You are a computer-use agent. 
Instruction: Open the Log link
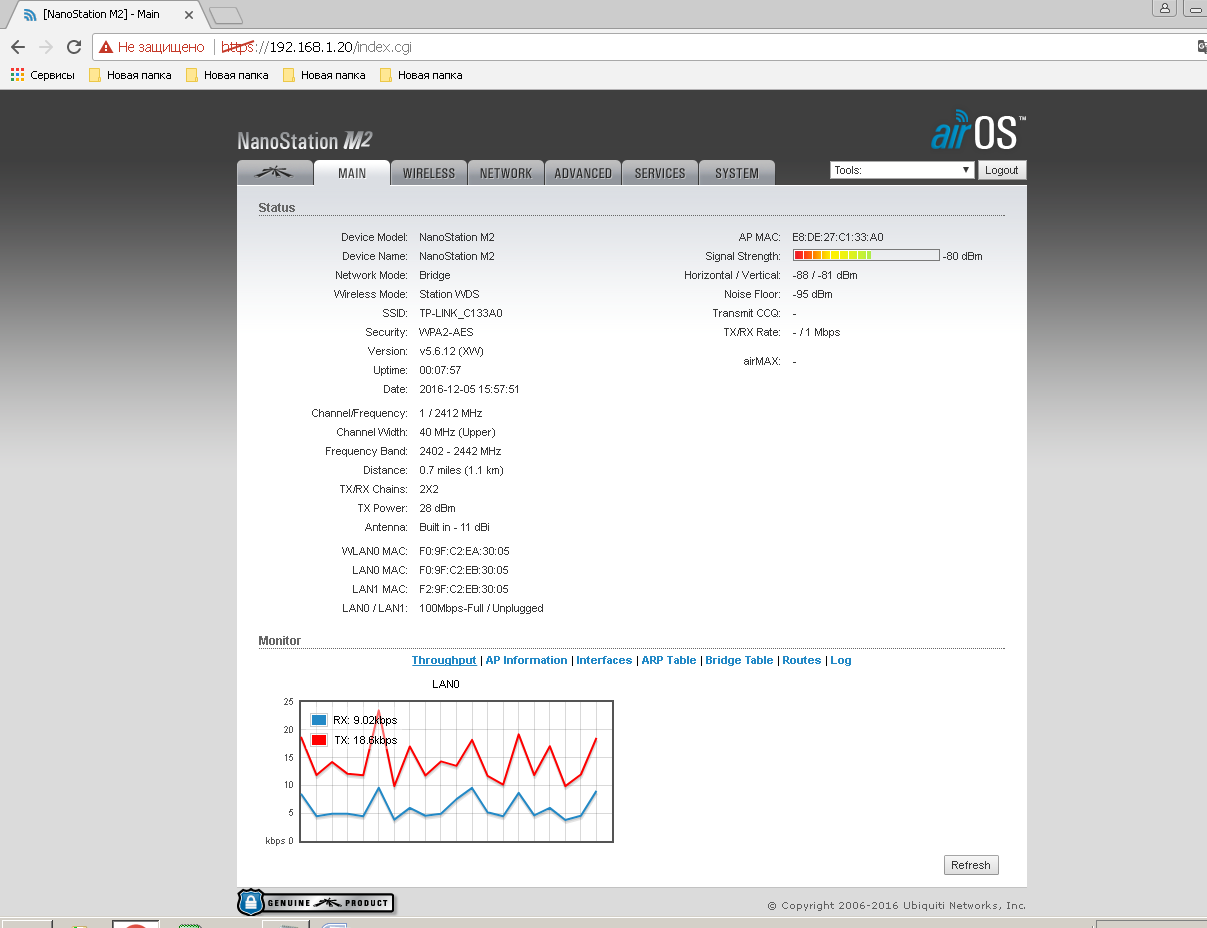tap(840, 660)
